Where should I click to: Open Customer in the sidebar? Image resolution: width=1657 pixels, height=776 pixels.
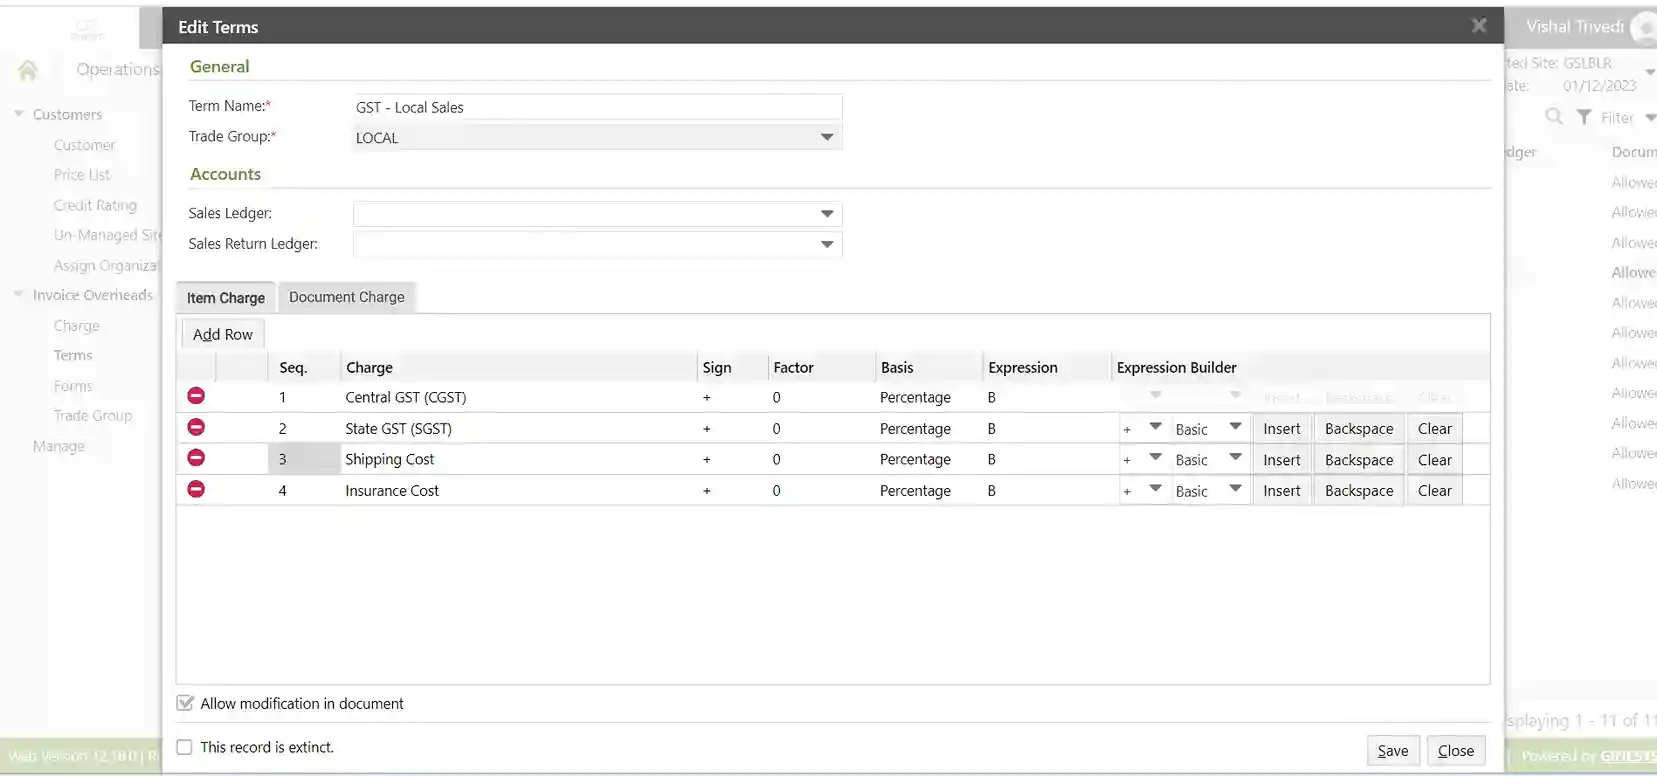click(84, 145)
